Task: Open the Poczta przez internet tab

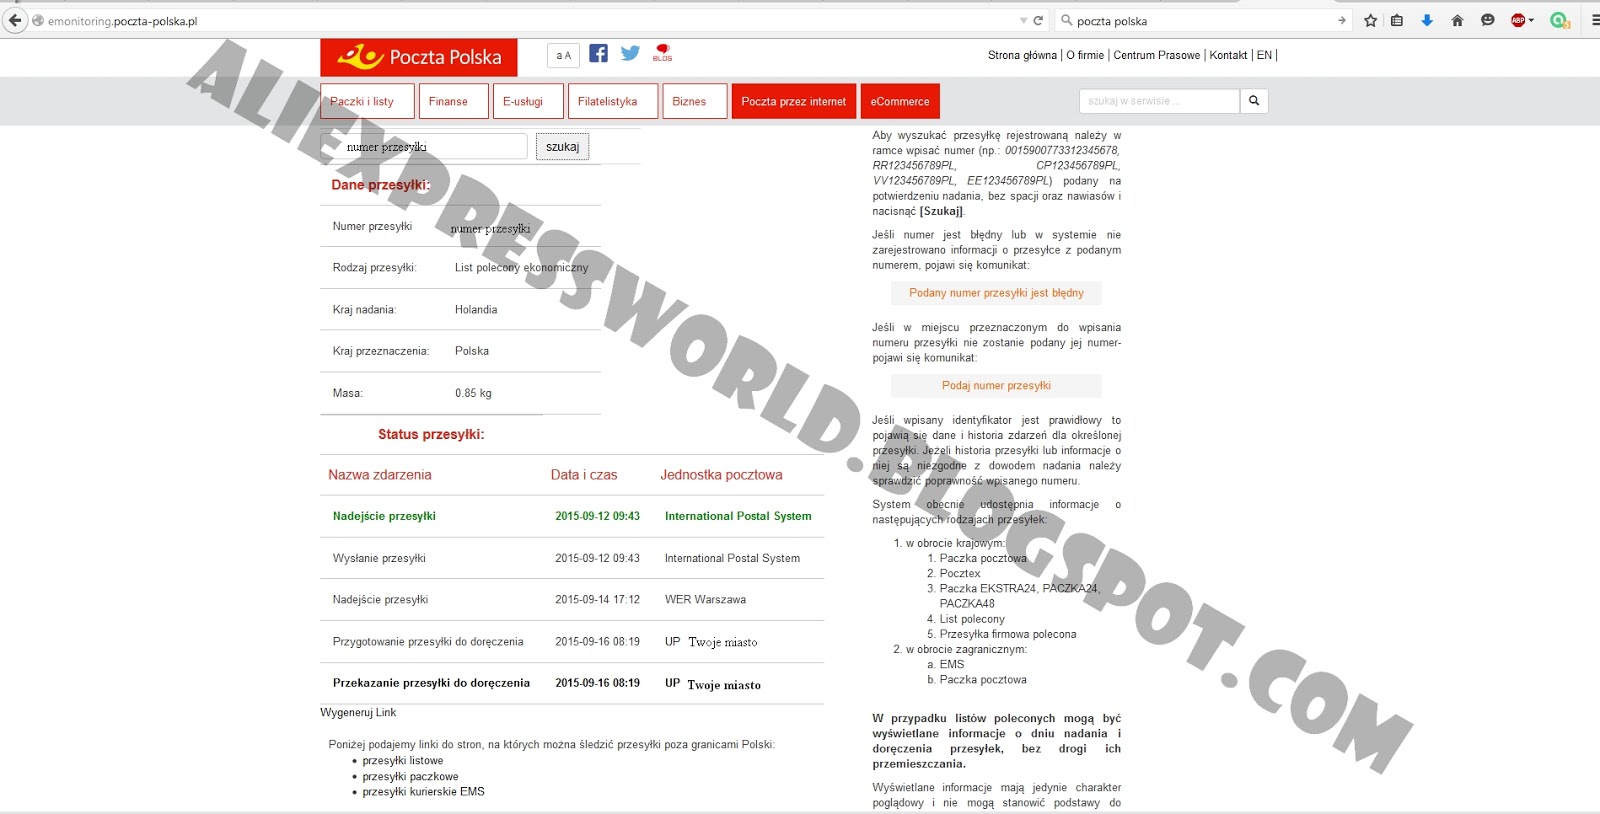Action: tap(794, 101)
